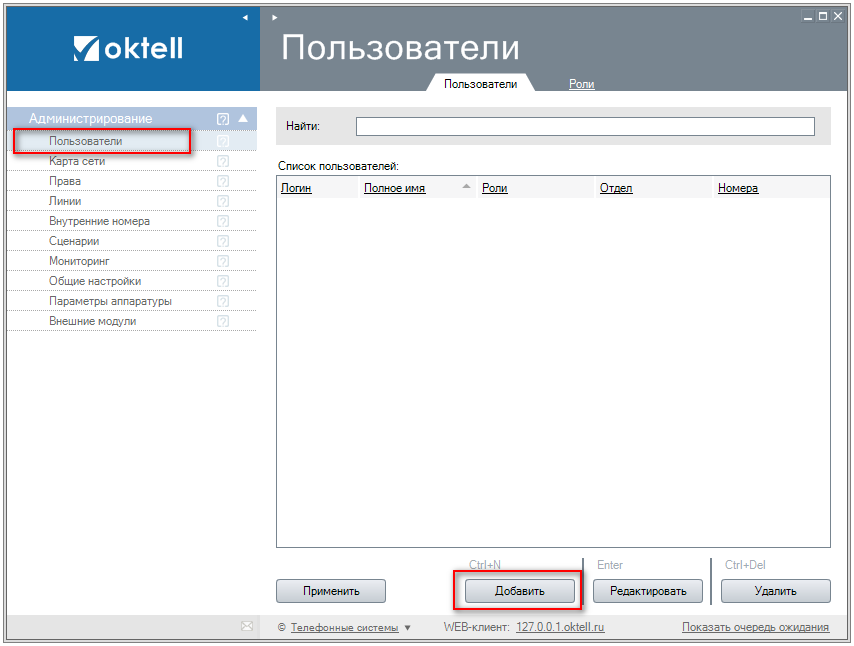
Task: Click the Показать очередь ожидания link
Action: click(755, 627)
